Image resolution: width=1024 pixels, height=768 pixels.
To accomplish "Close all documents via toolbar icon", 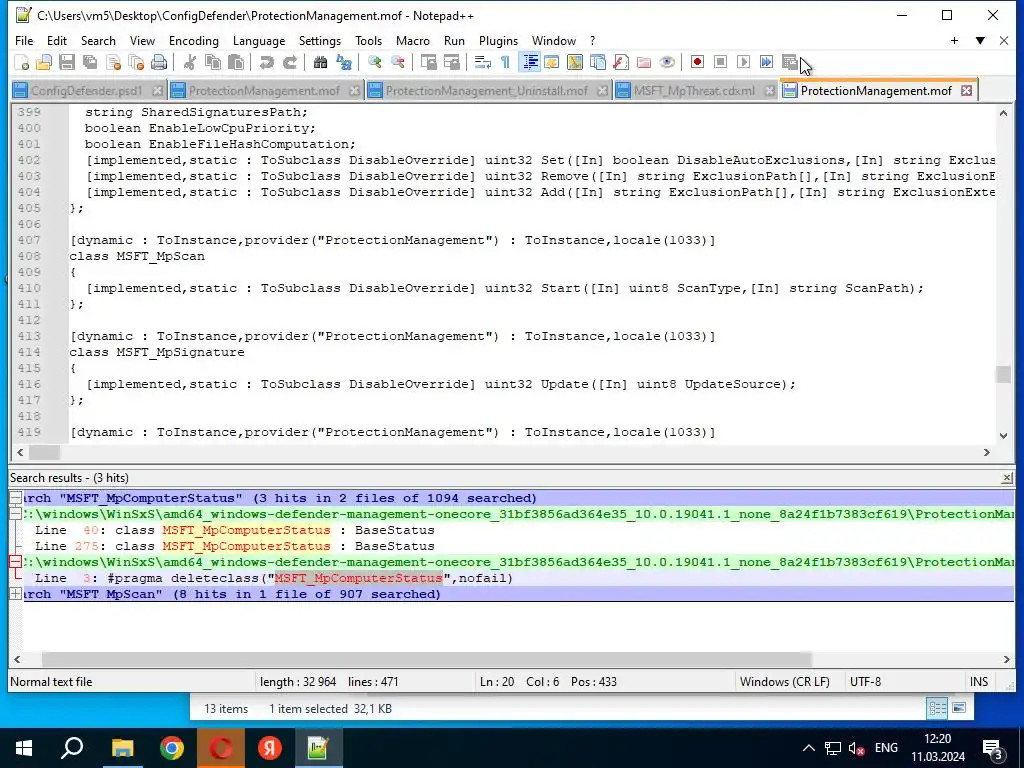I will [136, 62].
